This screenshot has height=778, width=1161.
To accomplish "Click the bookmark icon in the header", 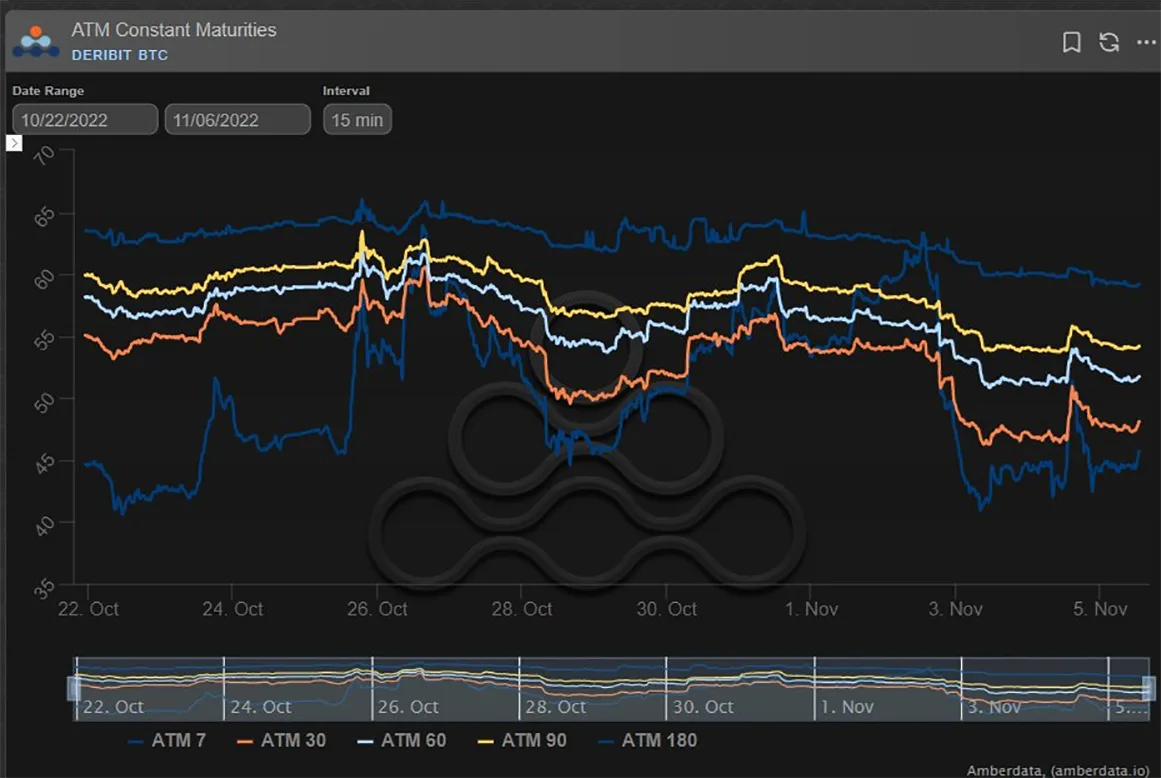I will (x=1071, y=42).
